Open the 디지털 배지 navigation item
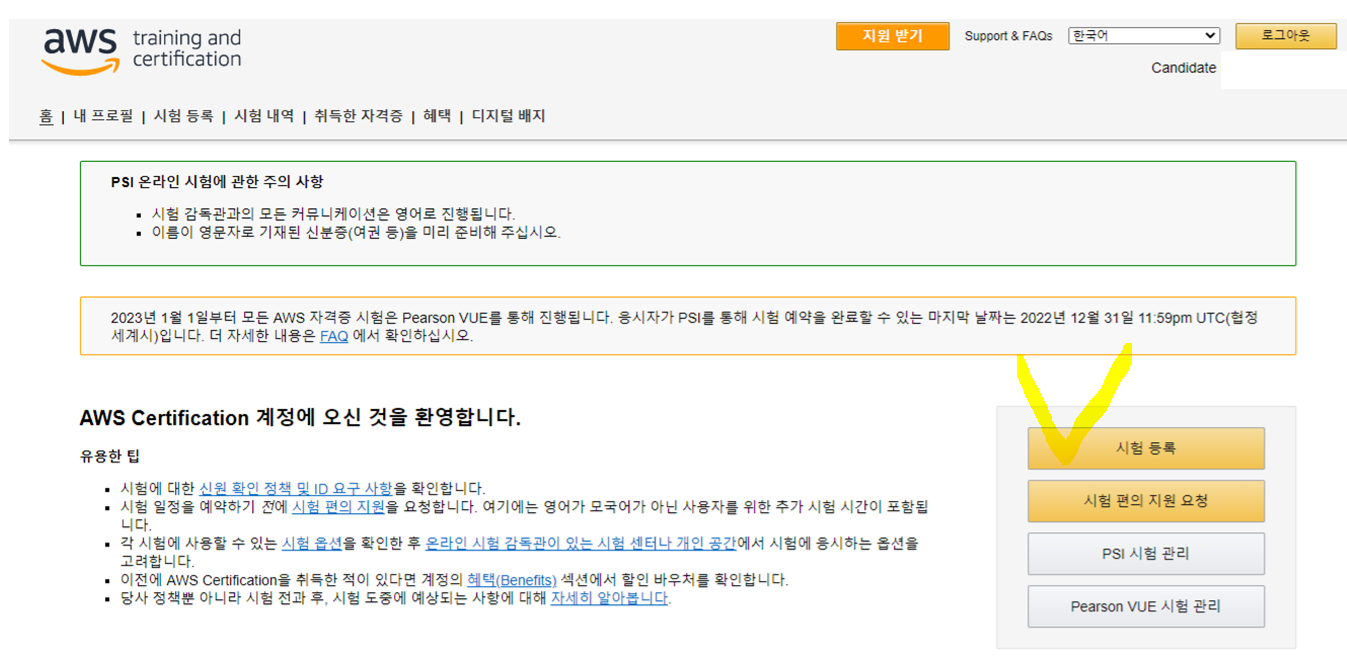 [508, 116]
